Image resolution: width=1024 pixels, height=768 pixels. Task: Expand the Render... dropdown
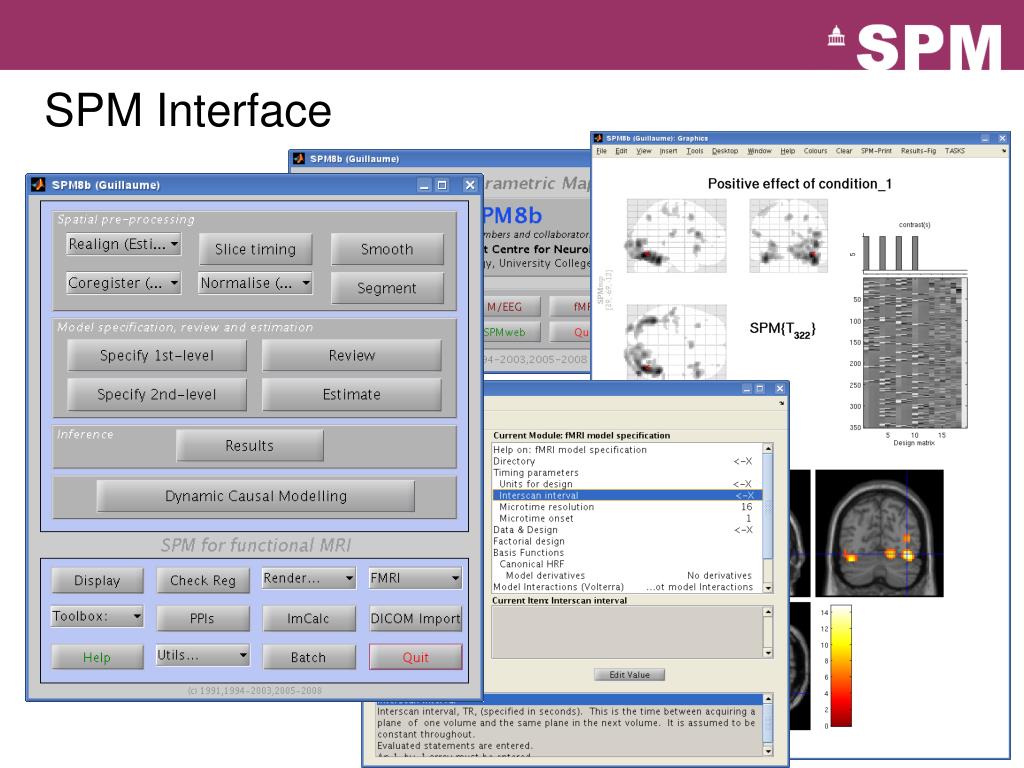(x=308, y=578)
